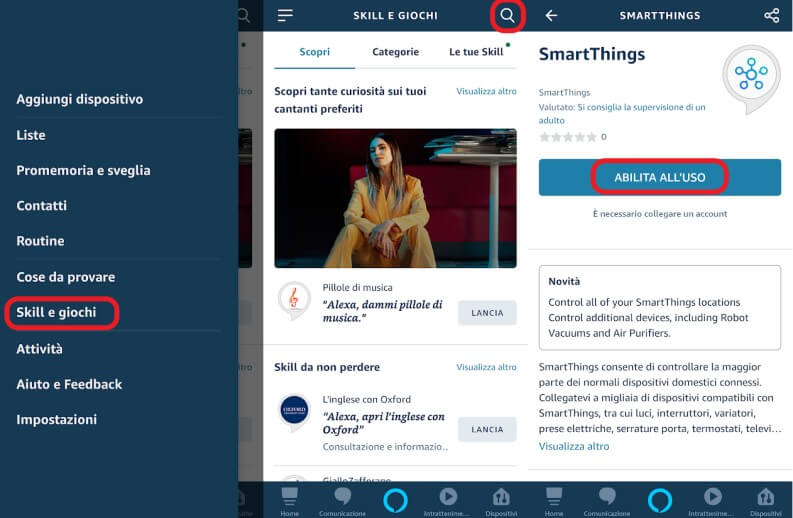Open Home in the right bottom bar
793x518 pixels.
pyautogui.click(x=554, y=502)
